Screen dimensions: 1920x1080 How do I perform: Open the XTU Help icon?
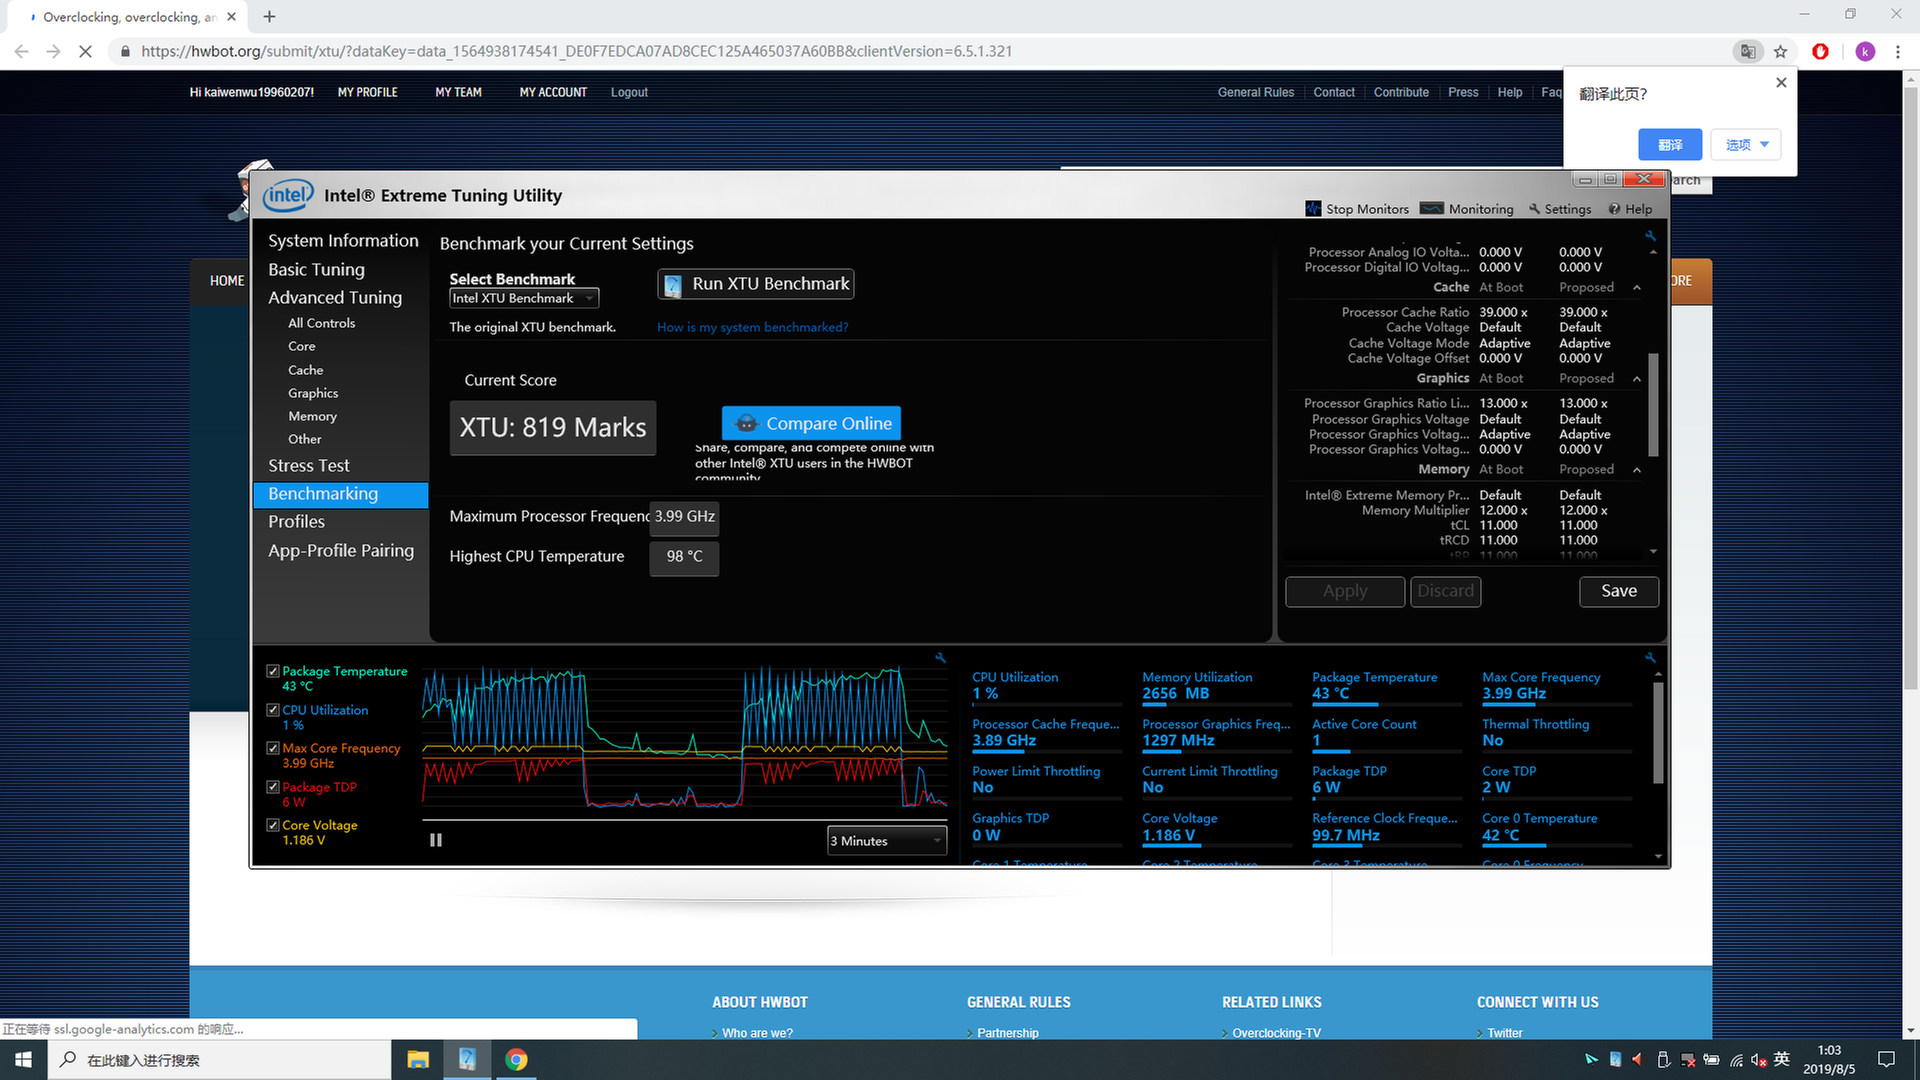pos(1614,209)
